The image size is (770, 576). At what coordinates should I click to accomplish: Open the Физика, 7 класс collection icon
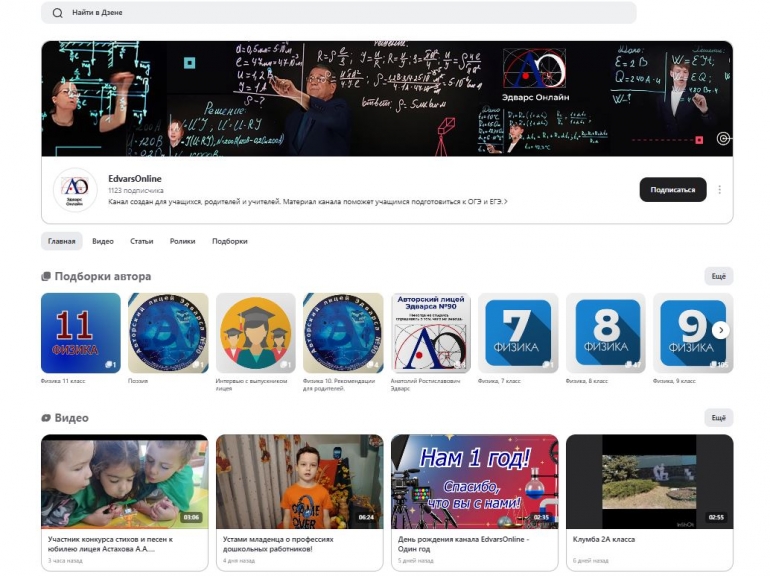518,333
